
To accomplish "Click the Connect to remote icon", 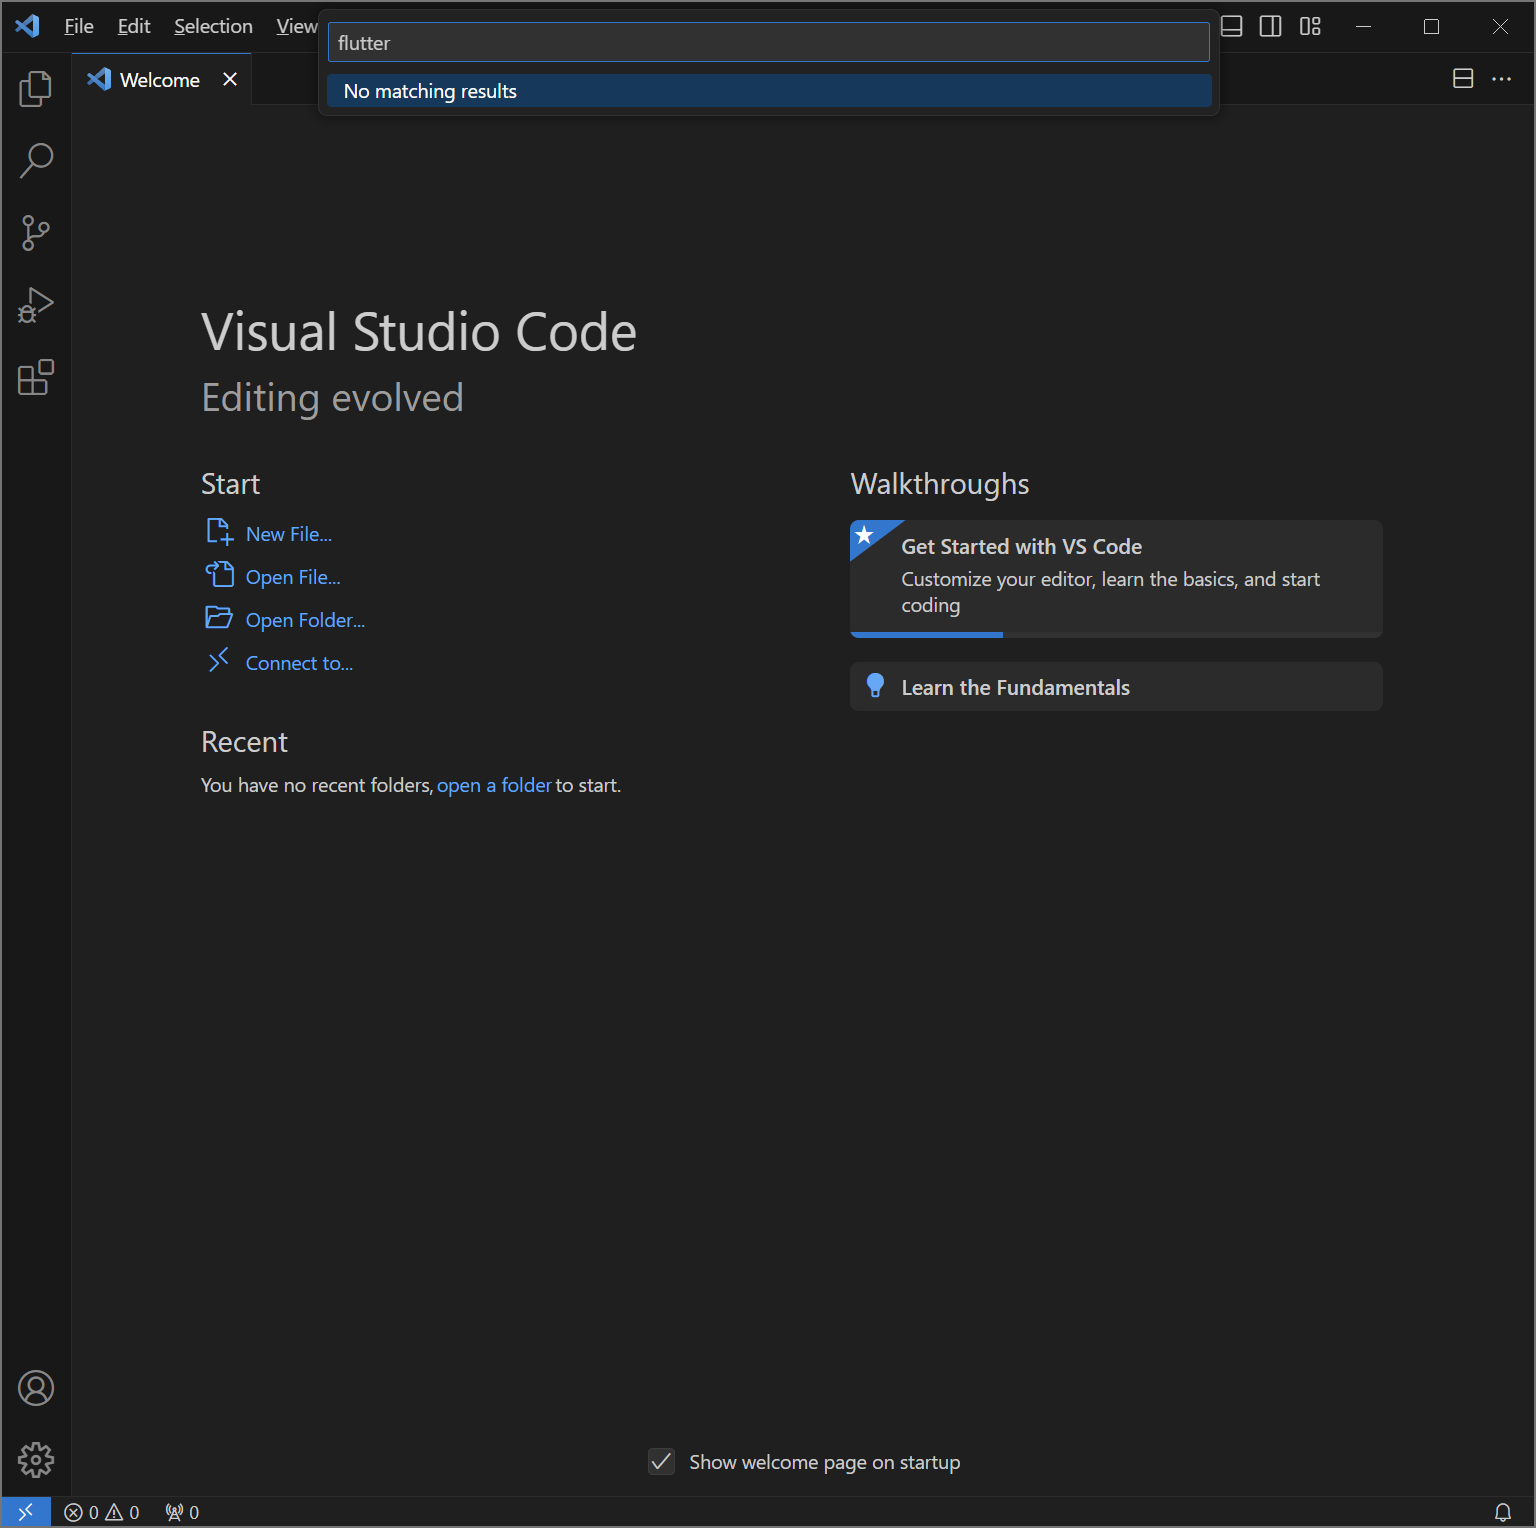I will (x=219, y=660).
